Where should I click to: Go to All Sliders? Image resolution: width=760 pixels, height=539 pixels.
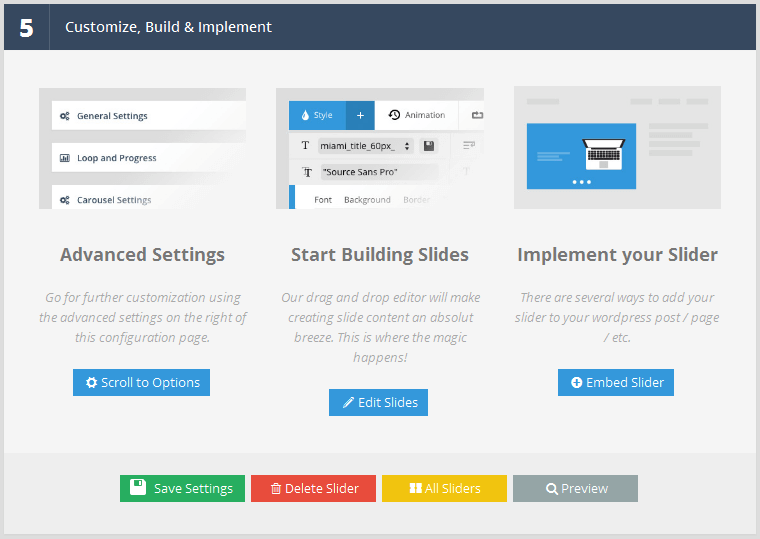[444, 488]
